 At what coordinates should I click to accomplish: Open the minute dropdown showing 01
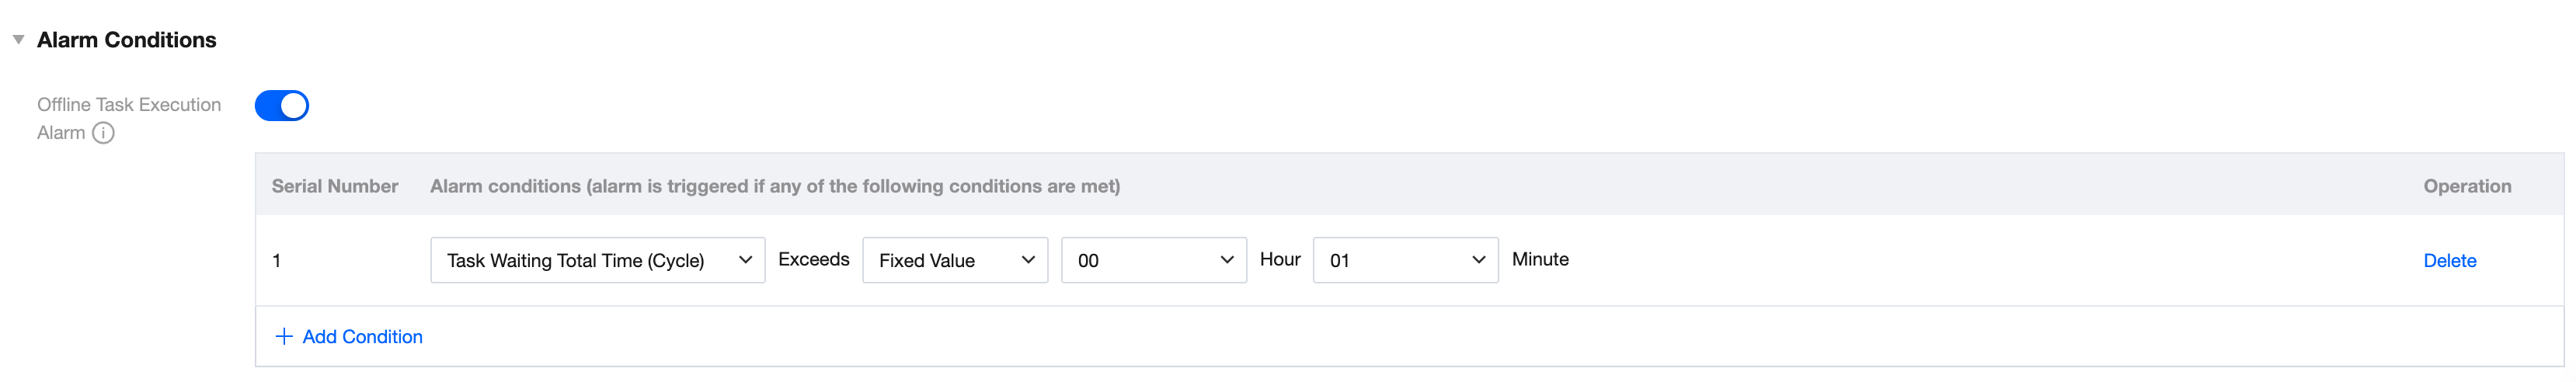coord(1404,260)
